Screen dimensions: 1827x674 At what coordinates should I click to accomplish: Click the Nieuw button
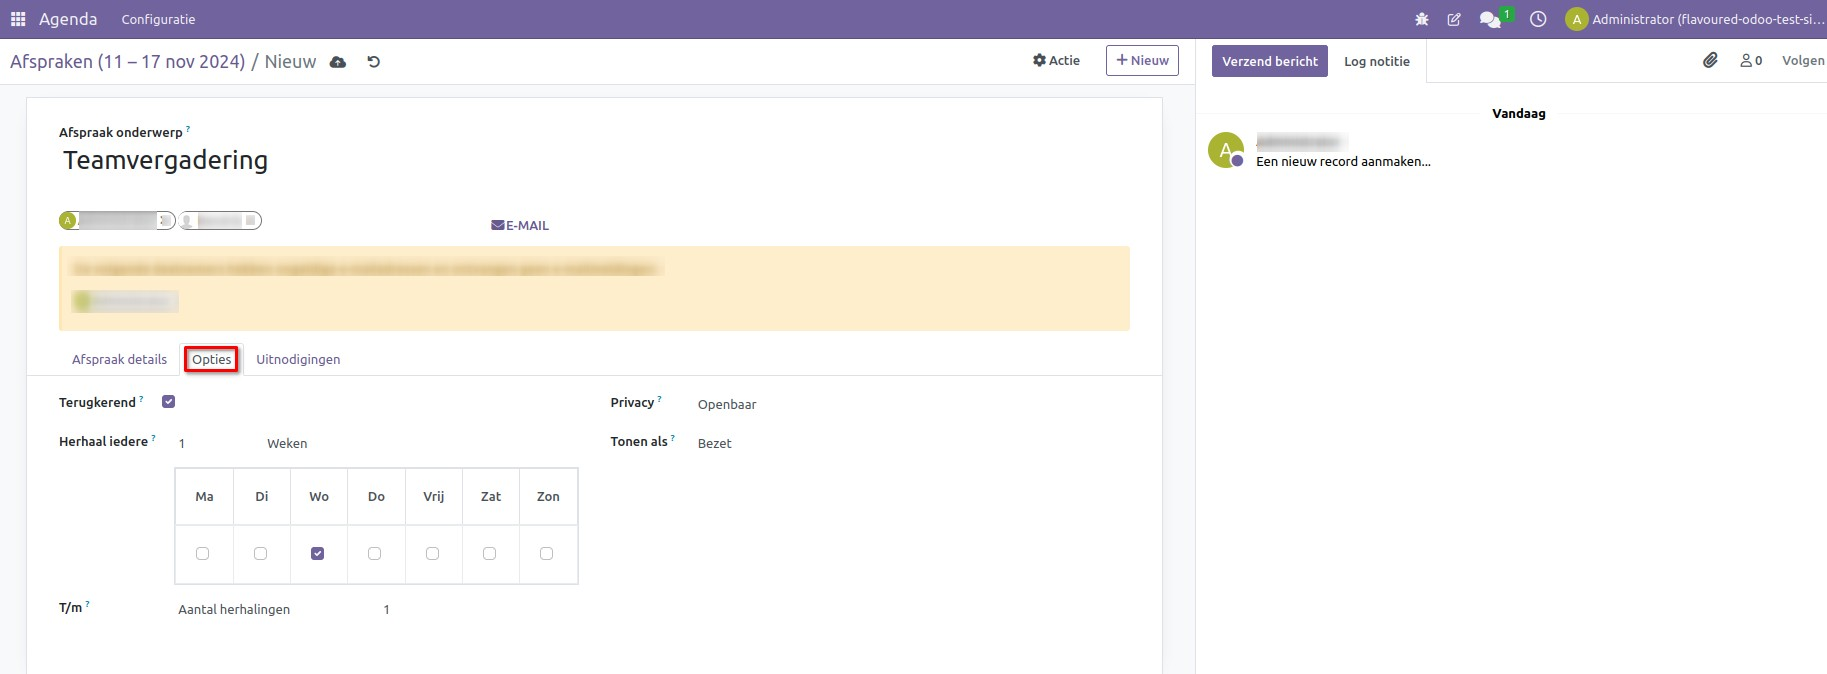1142,61
